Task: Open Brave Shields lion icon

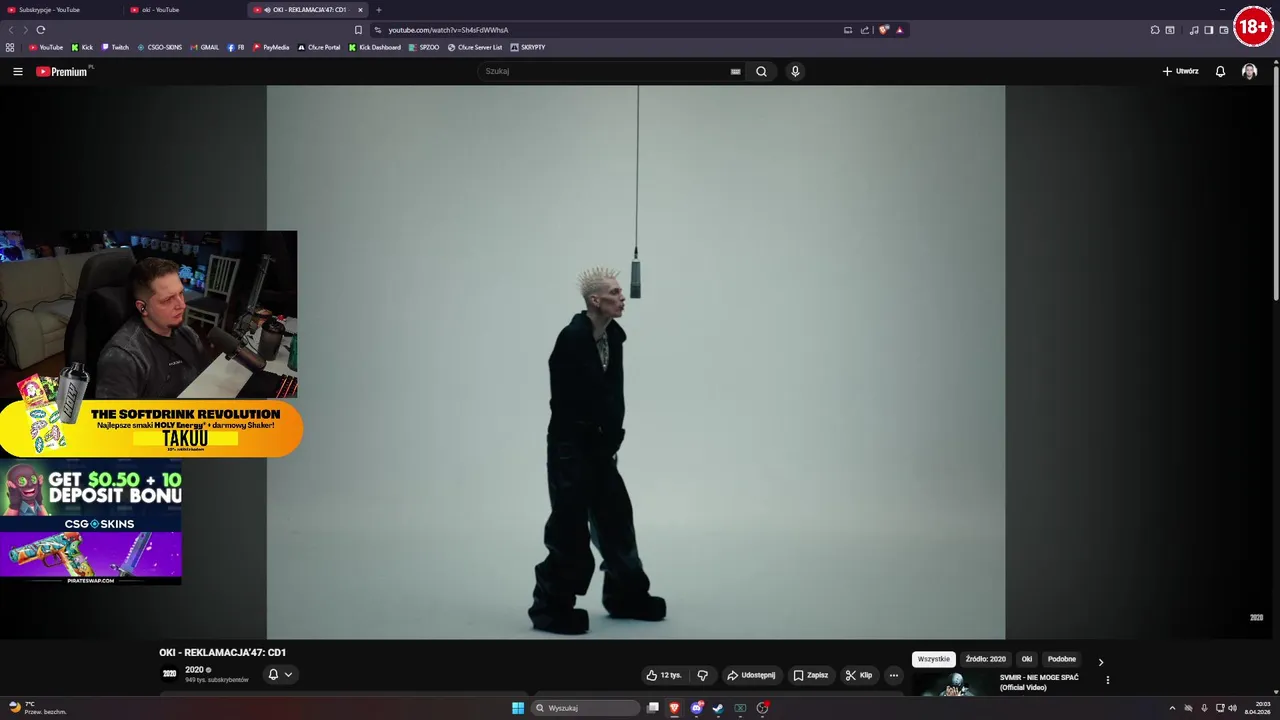Action: pyautogui.click(x=883, y=30)
